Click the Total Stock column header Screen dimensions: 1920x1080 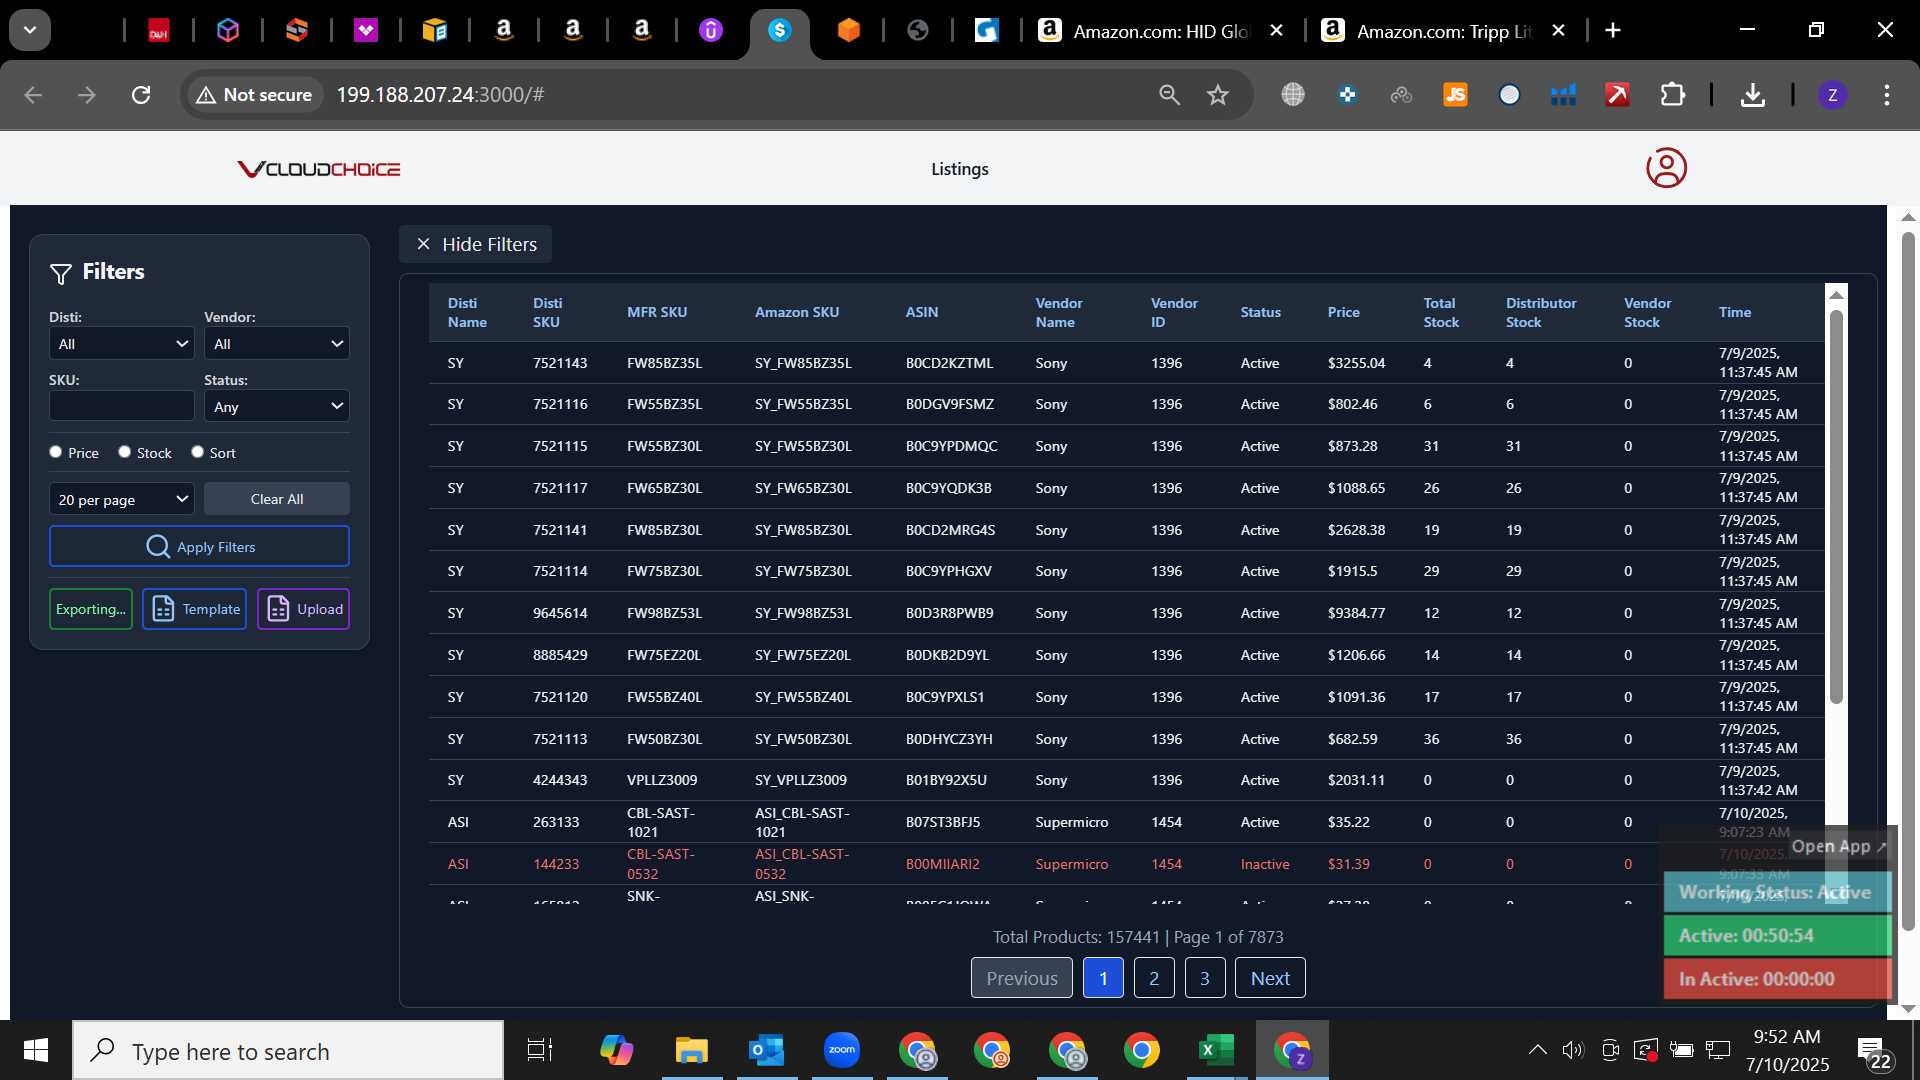coord(1441,312)
